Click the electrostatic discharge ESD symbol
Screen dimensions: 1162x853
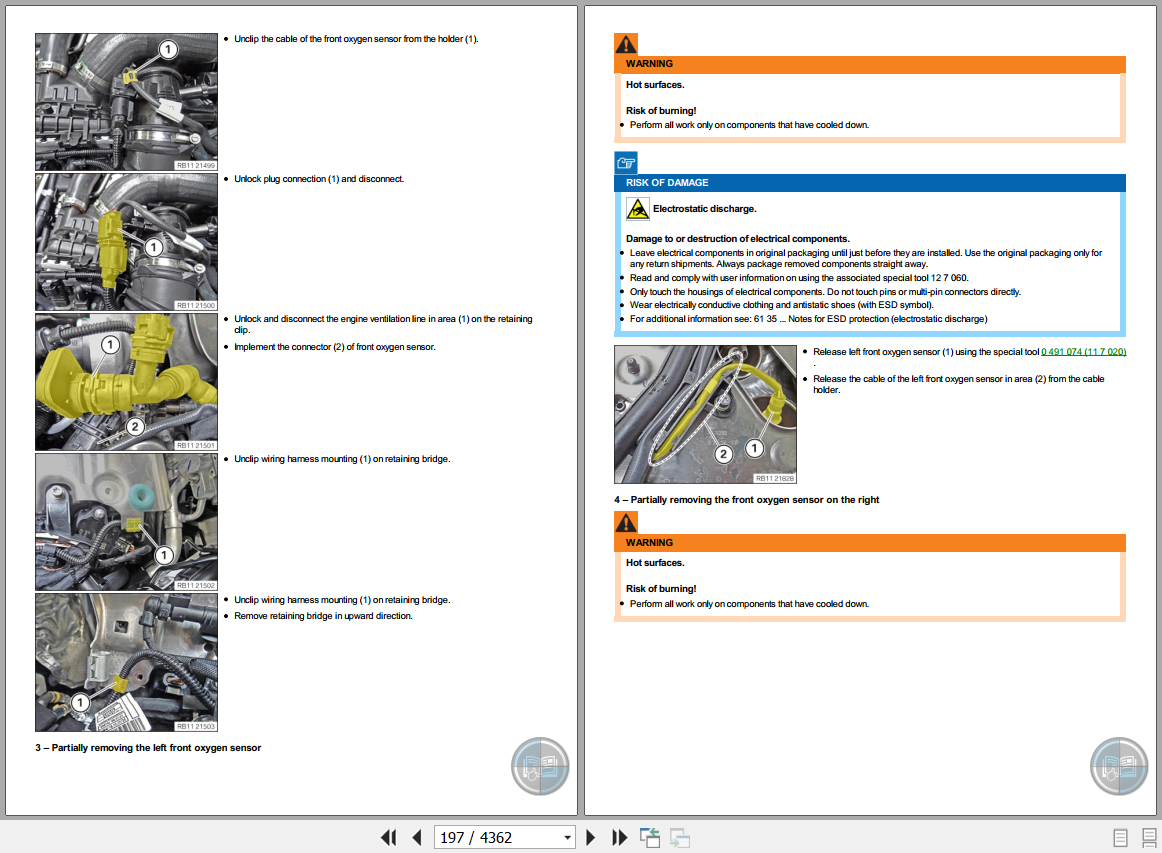[x=637, y=209]
